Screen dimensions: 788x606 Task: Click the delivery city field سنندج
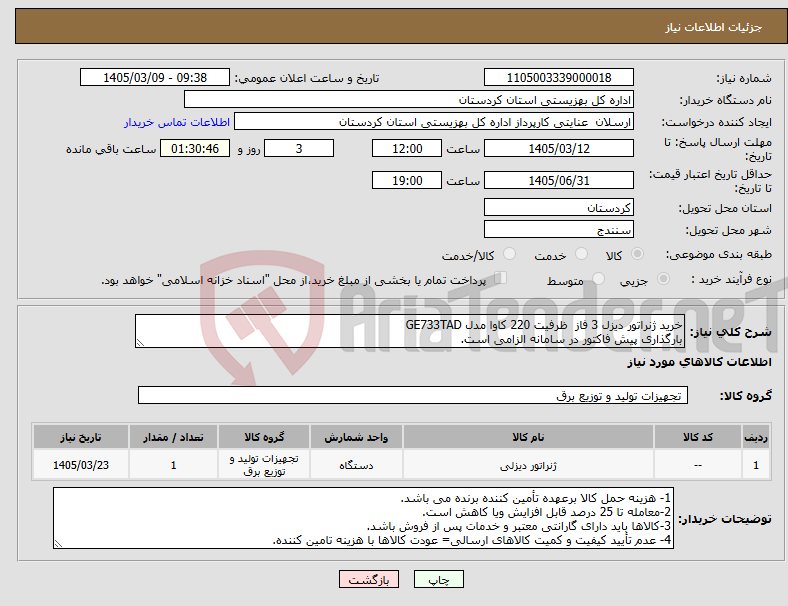(558, 229)
